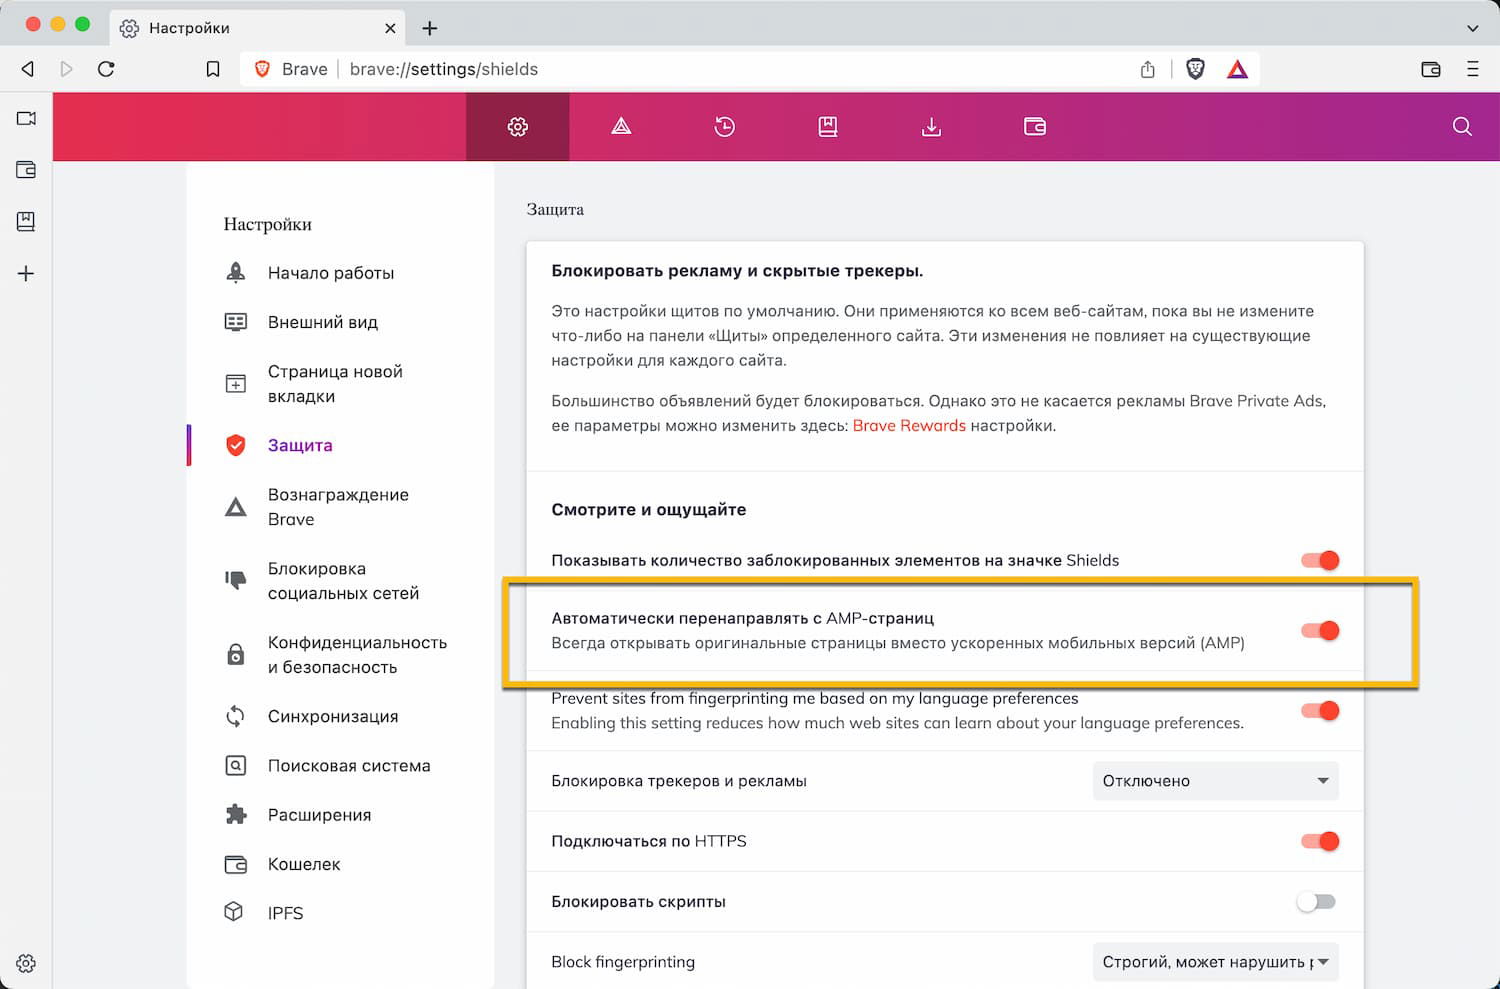Click the search icon in settings header
Viewport: 1500px width, 989px height.
[x=1462, y=127]
